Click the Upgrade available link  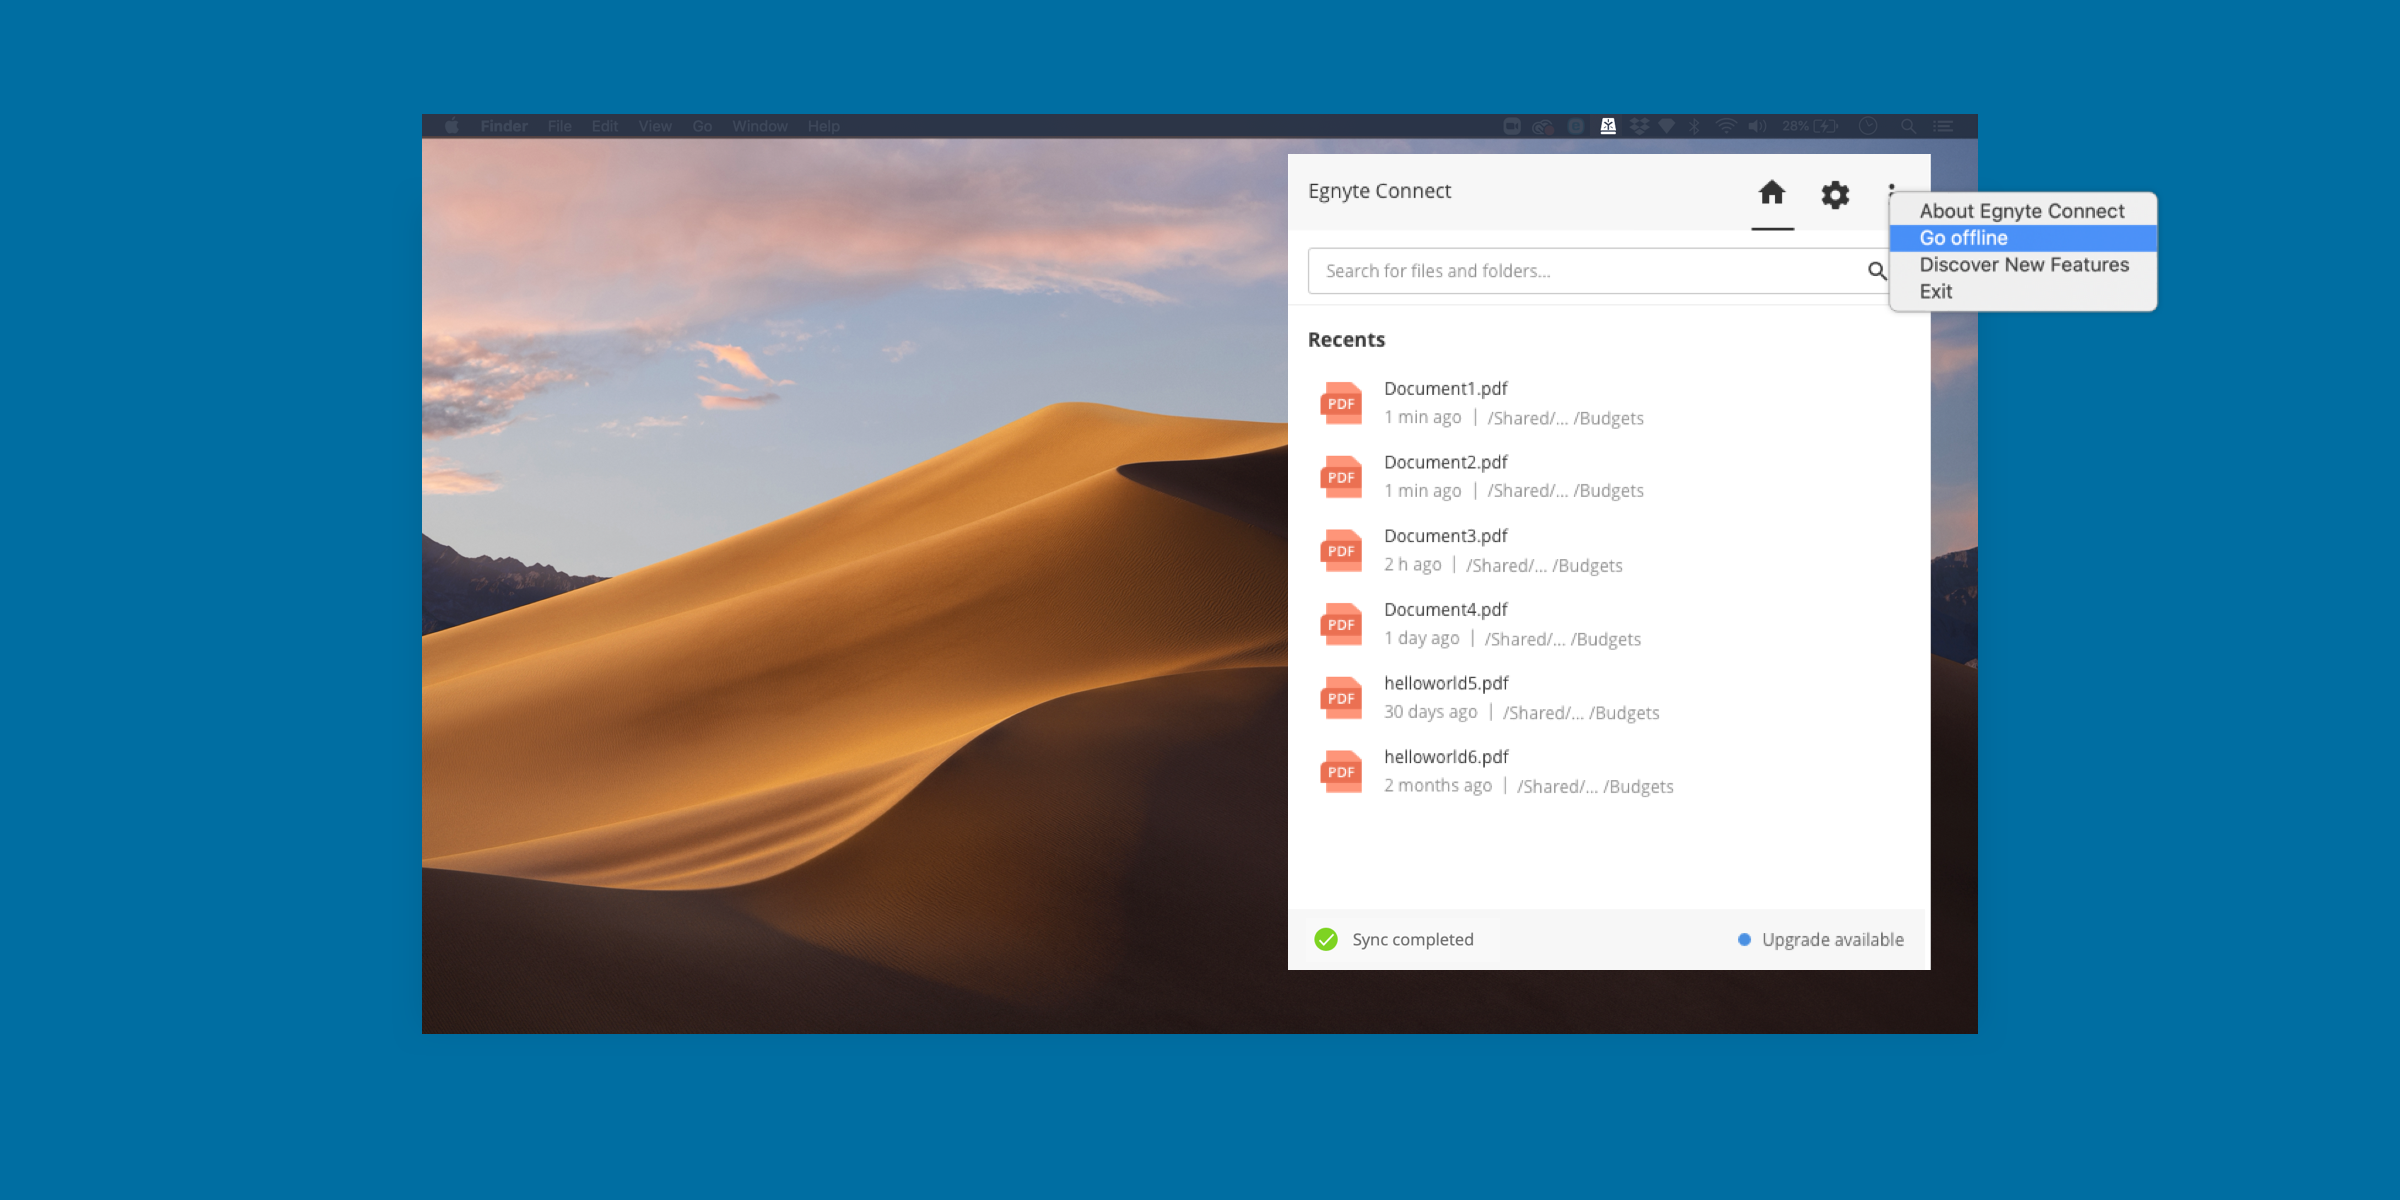tap(1832, 940)
